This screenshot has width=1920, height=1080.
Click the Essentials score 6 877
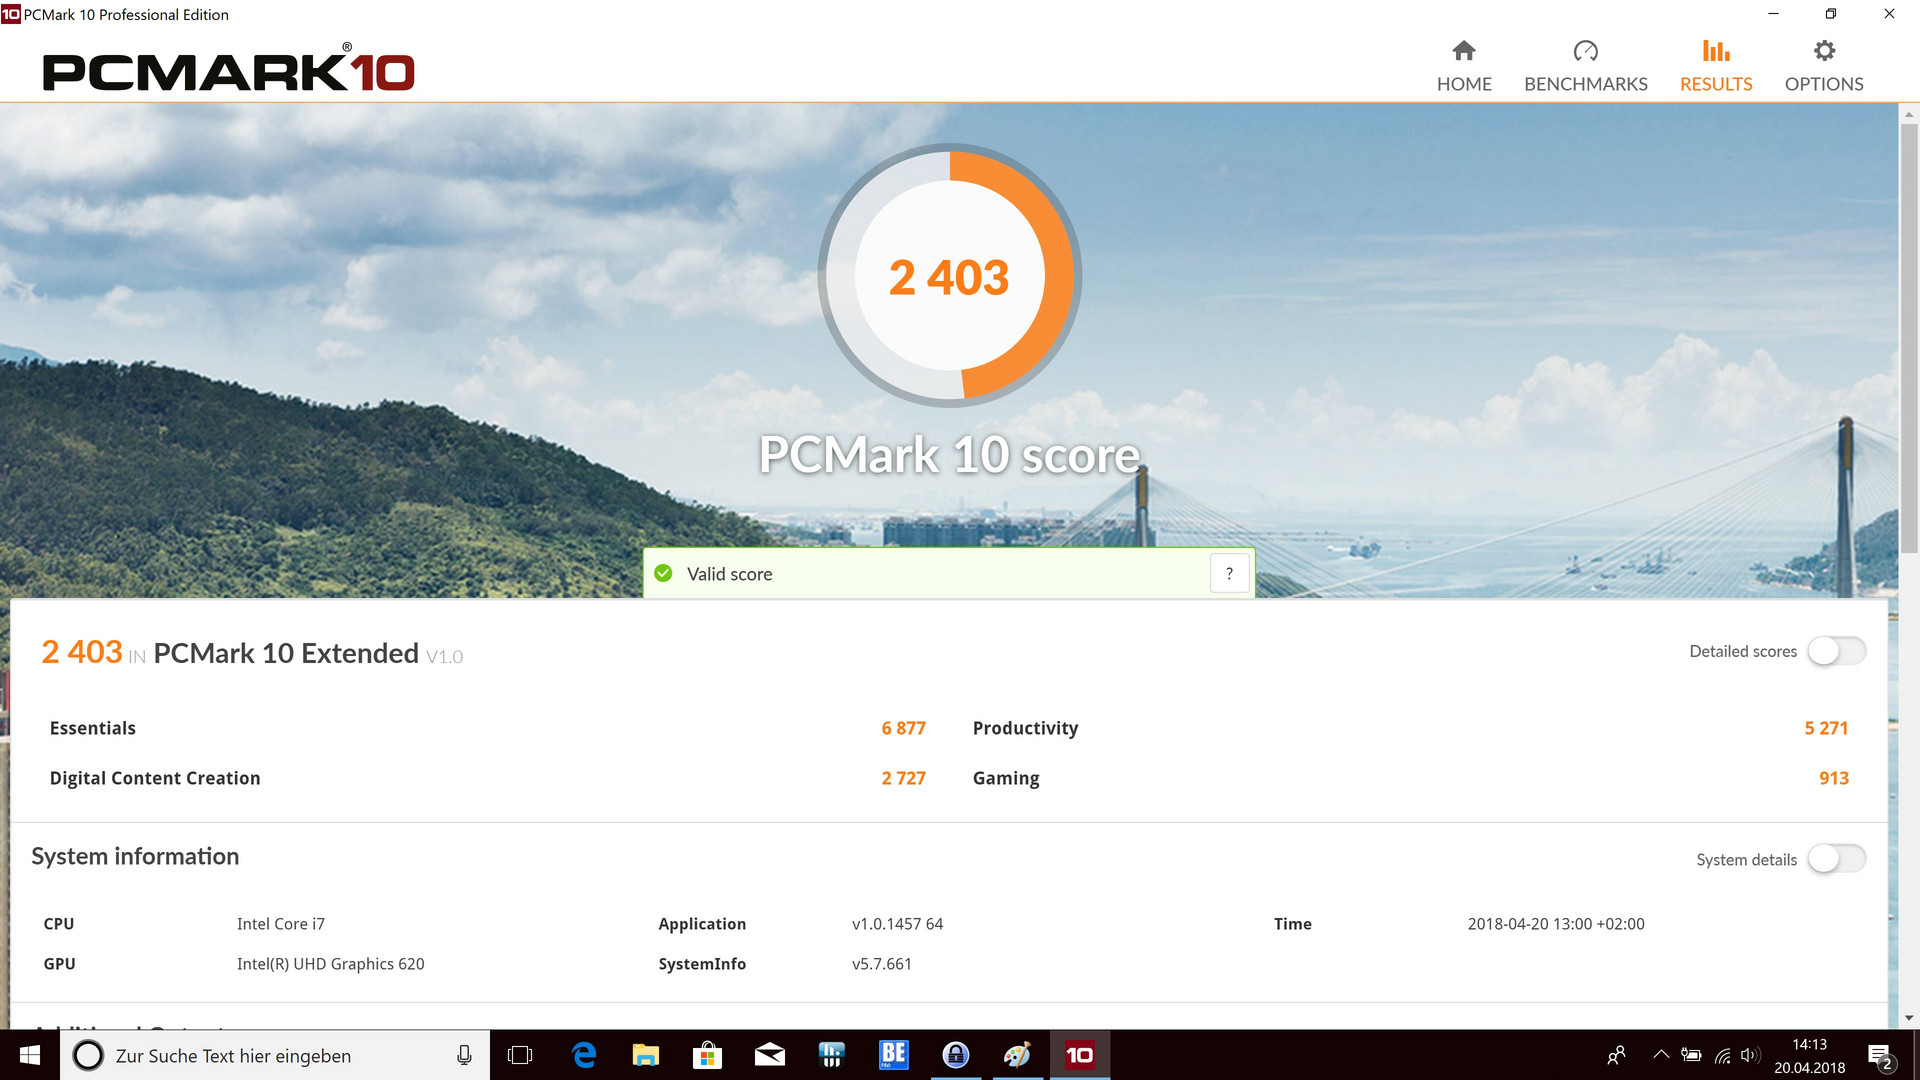pos(903,728)
